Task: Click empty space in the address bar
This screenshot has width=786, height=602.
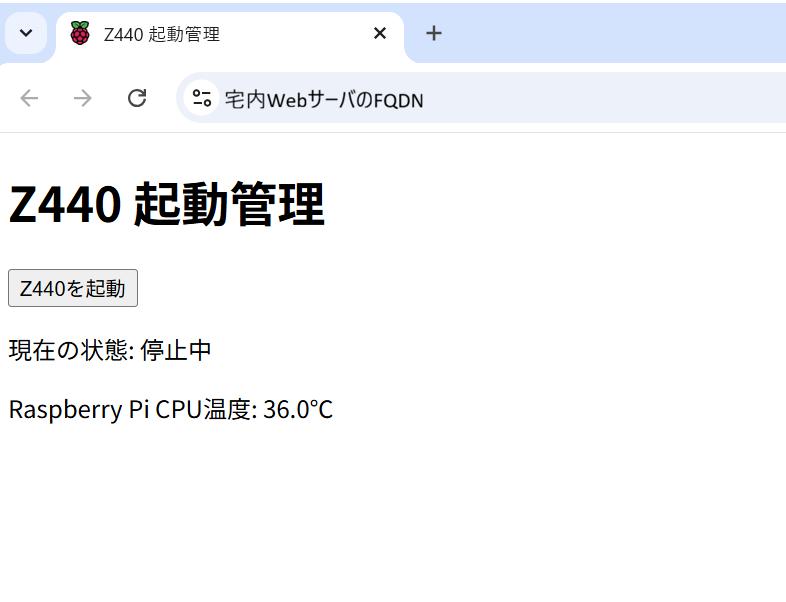Action: click(602, 98)
